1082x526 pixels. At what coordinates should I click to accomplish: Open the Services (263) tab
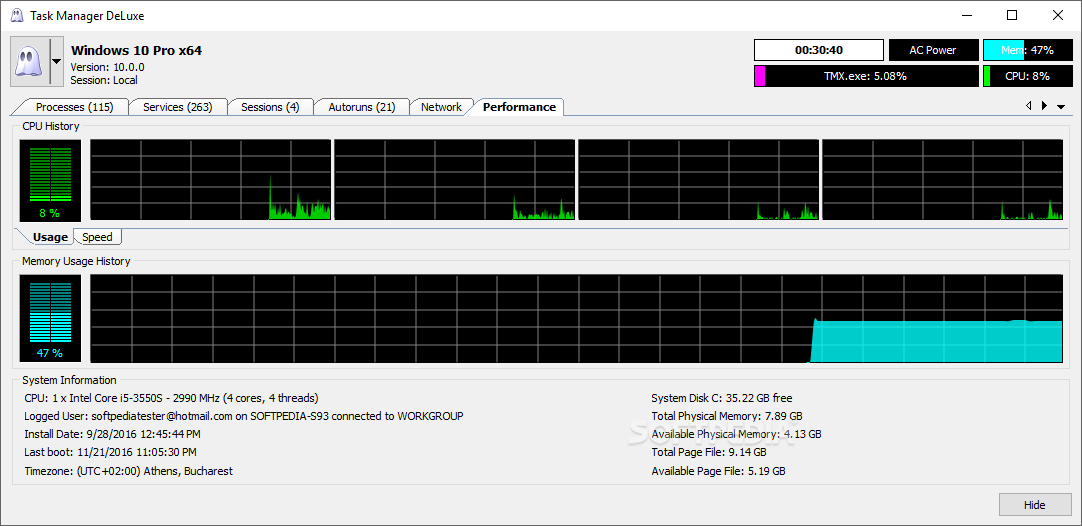pyautogui.click(x=177, y=107)
